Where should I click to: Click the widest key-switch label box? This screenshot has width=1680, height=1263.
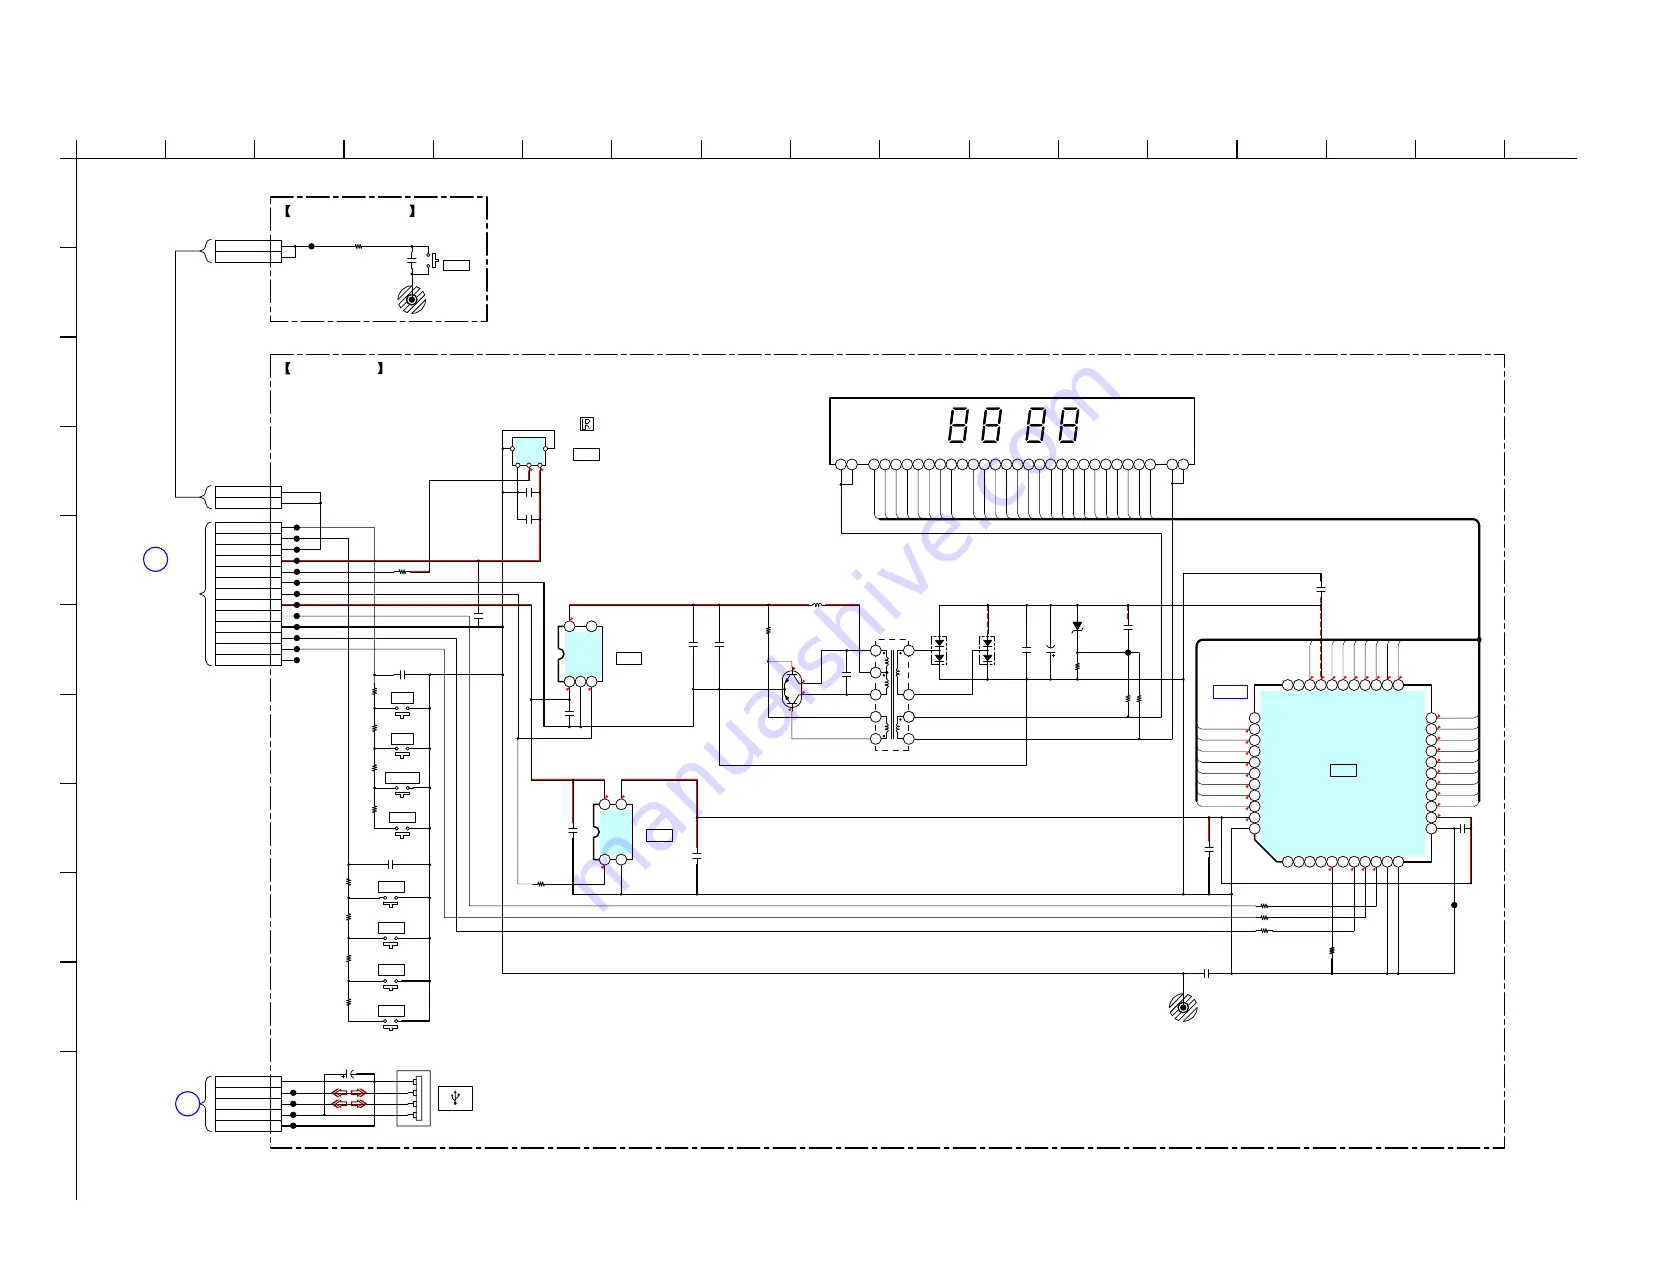point(402,778)
